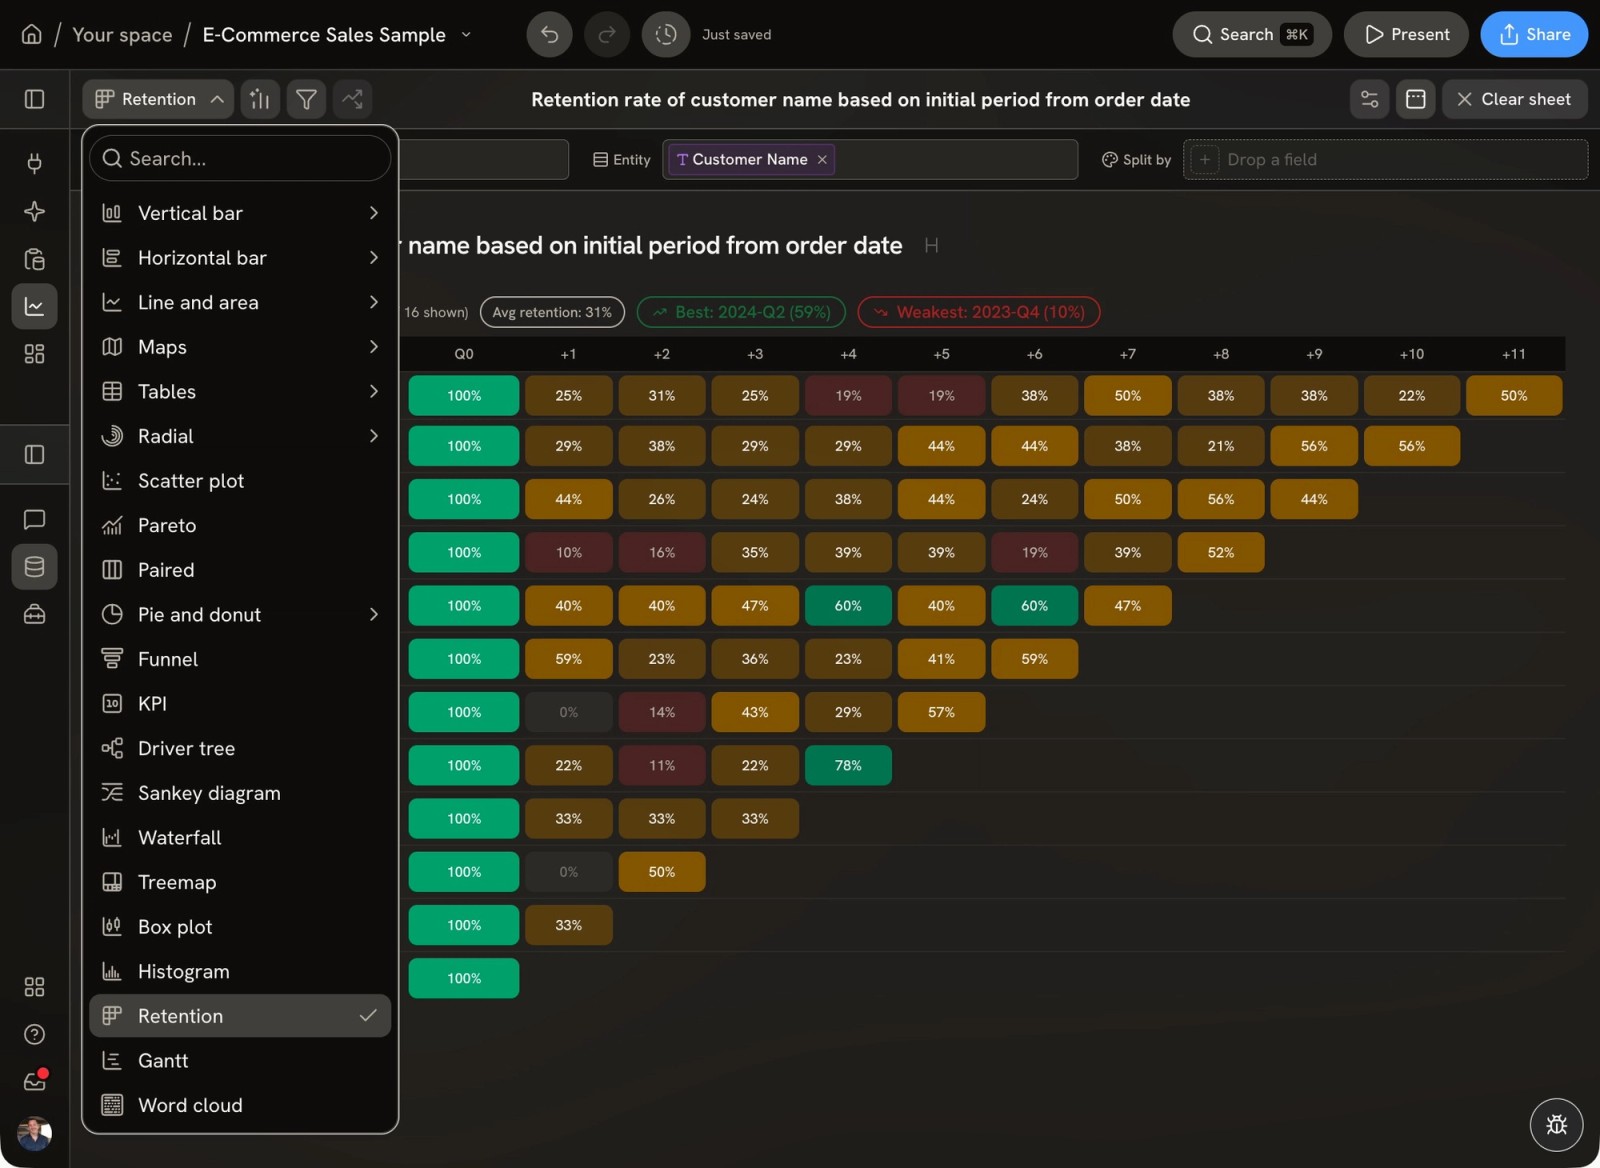Expand the Horizontal bar submenu

pyautogui.click(x=240, y=258)
